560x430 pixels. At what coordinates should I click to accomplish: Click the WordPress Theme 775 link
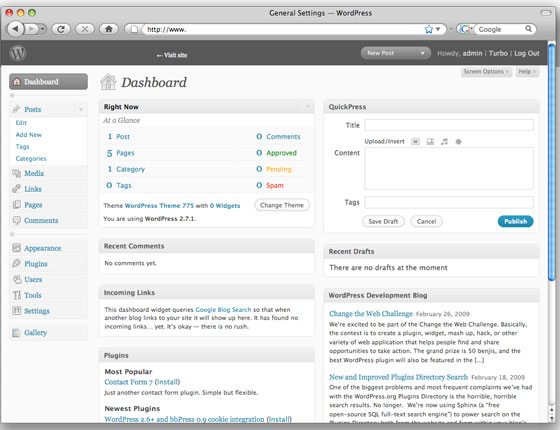click(159, 206)
